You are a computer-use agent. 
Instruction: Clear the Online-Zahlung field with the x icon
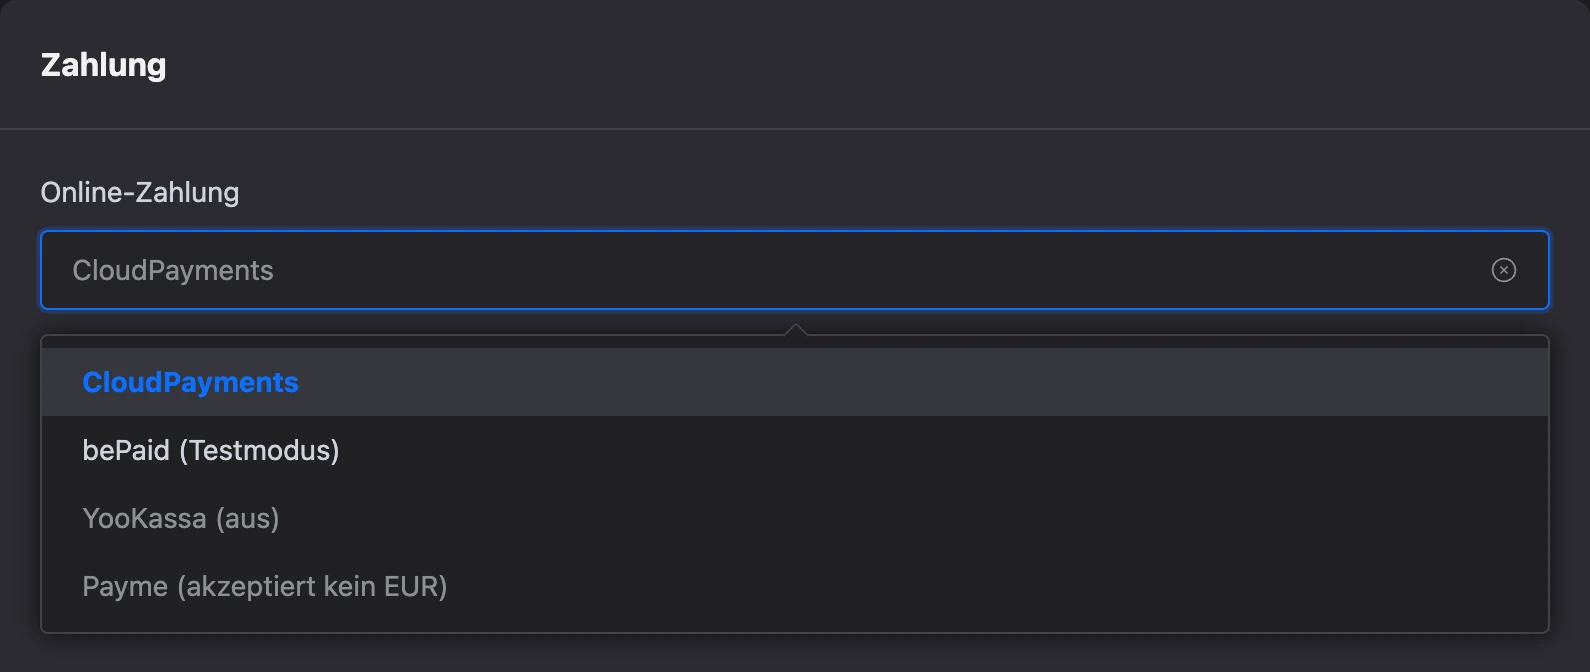[x=1503, y=270]
